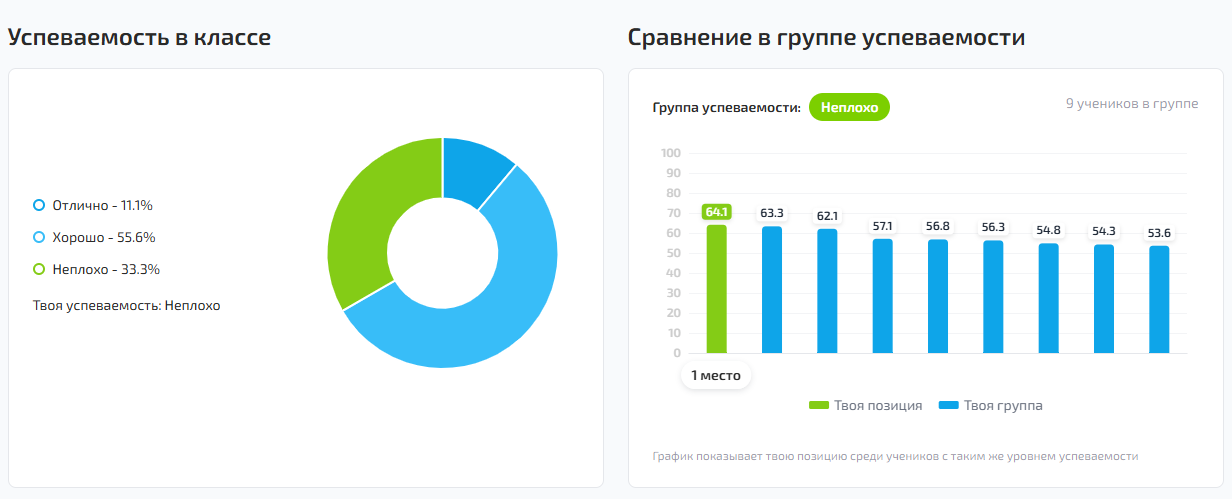Viewport: 1232px width, 499px height.
Task: Click the bar showing 56.8
Action: point(938,297)
